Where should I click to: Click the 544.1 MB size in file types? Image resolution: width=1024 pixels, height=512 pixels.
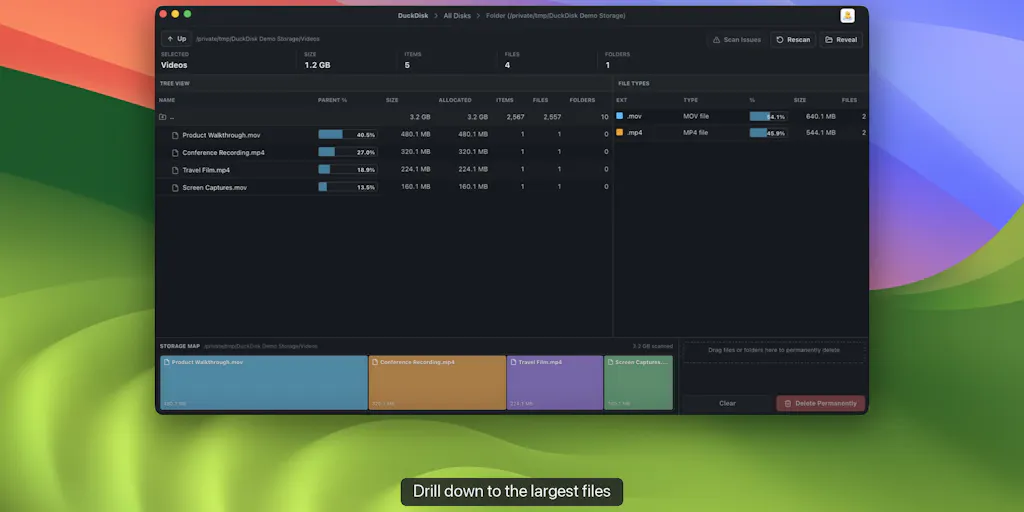820,133
